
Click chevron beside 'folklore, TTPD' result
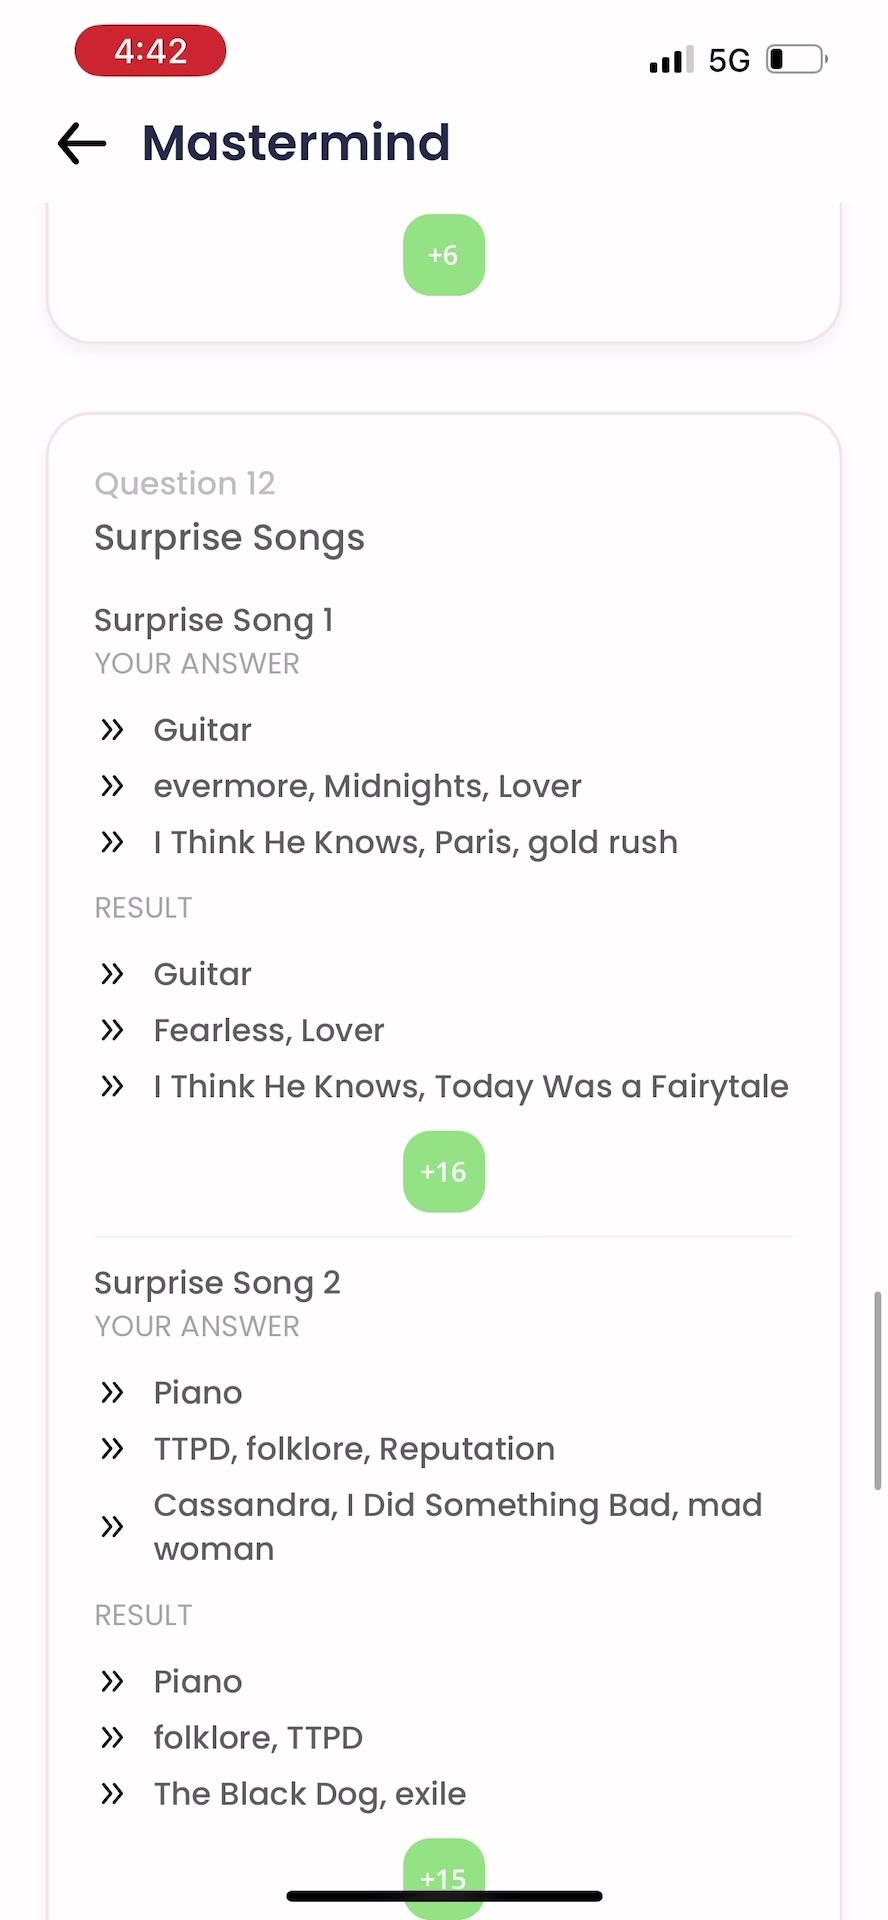(x=112, y=1738)
